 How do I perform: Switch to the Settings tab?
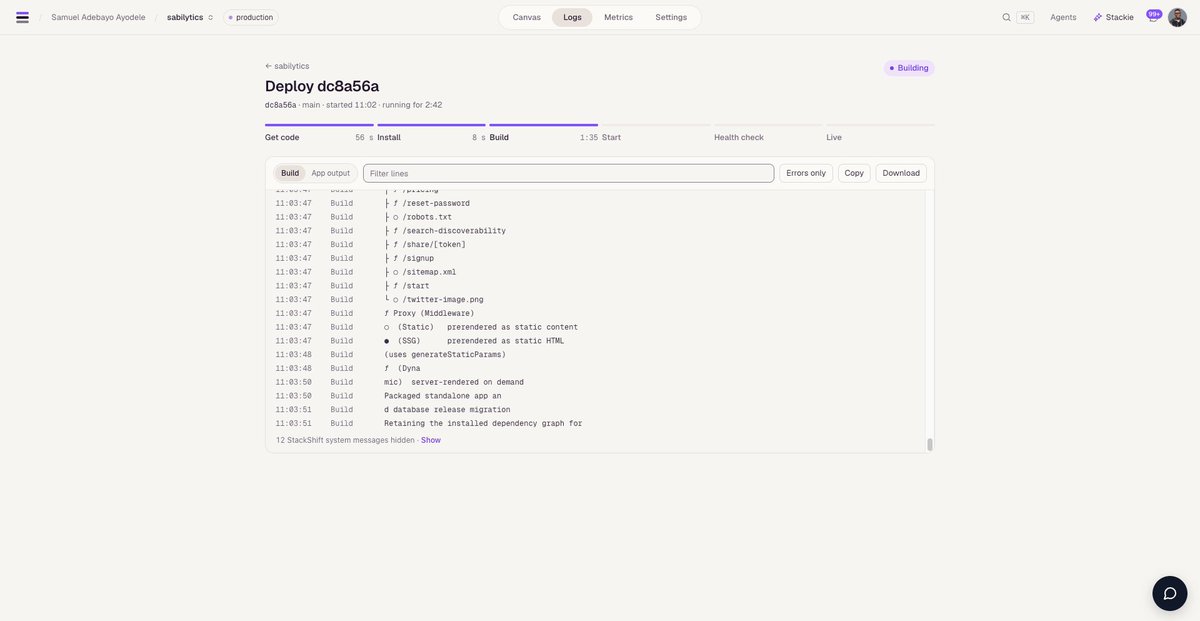pyautogui.click(x=671, y=17)
